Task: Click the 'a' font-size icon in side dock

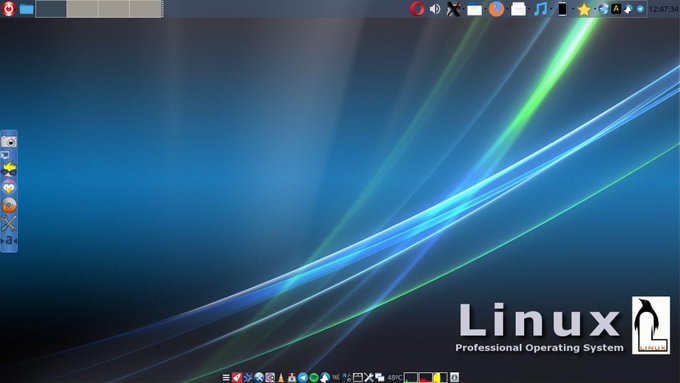Action: click(9, 240)
